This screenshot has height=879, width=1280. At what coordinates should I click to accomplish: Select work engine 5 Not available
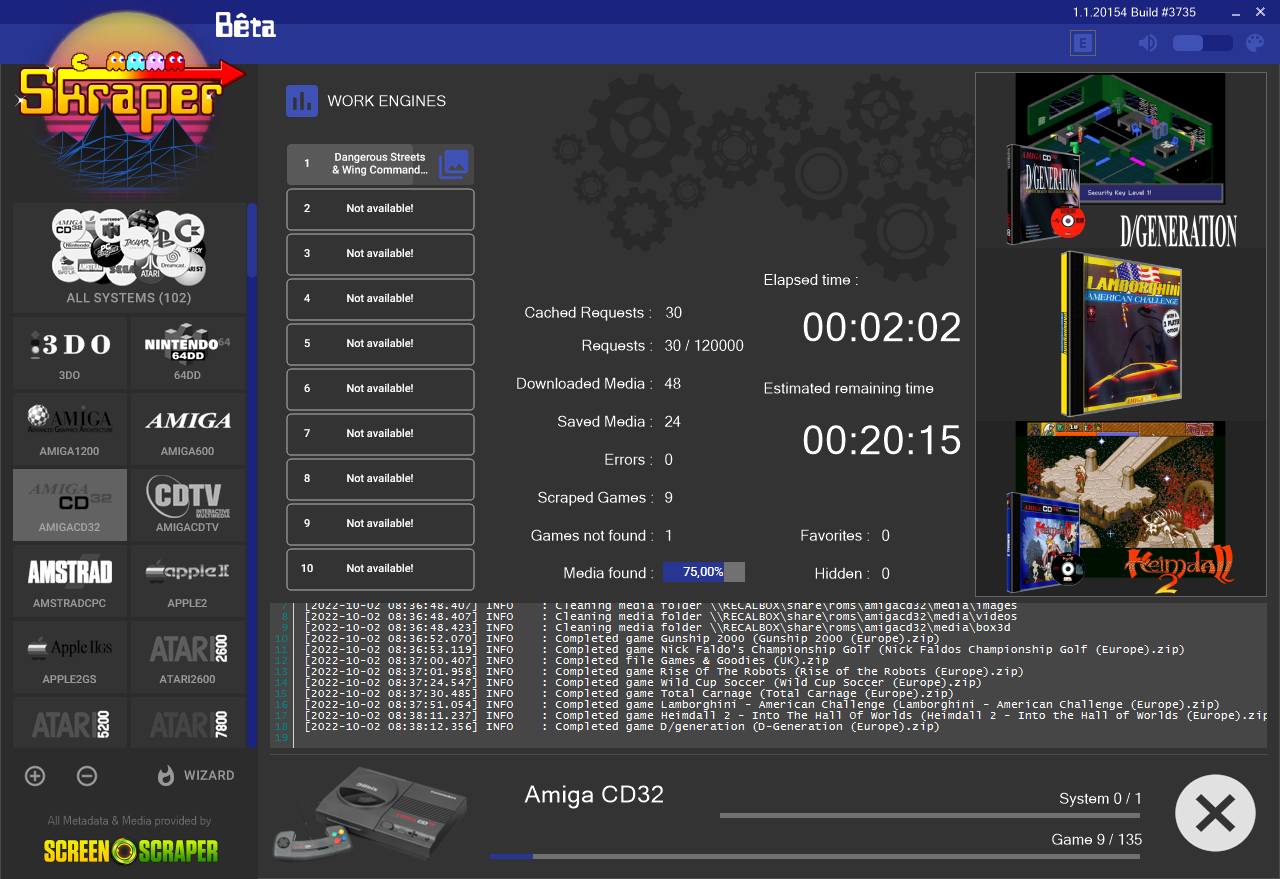tap(380, 344)
